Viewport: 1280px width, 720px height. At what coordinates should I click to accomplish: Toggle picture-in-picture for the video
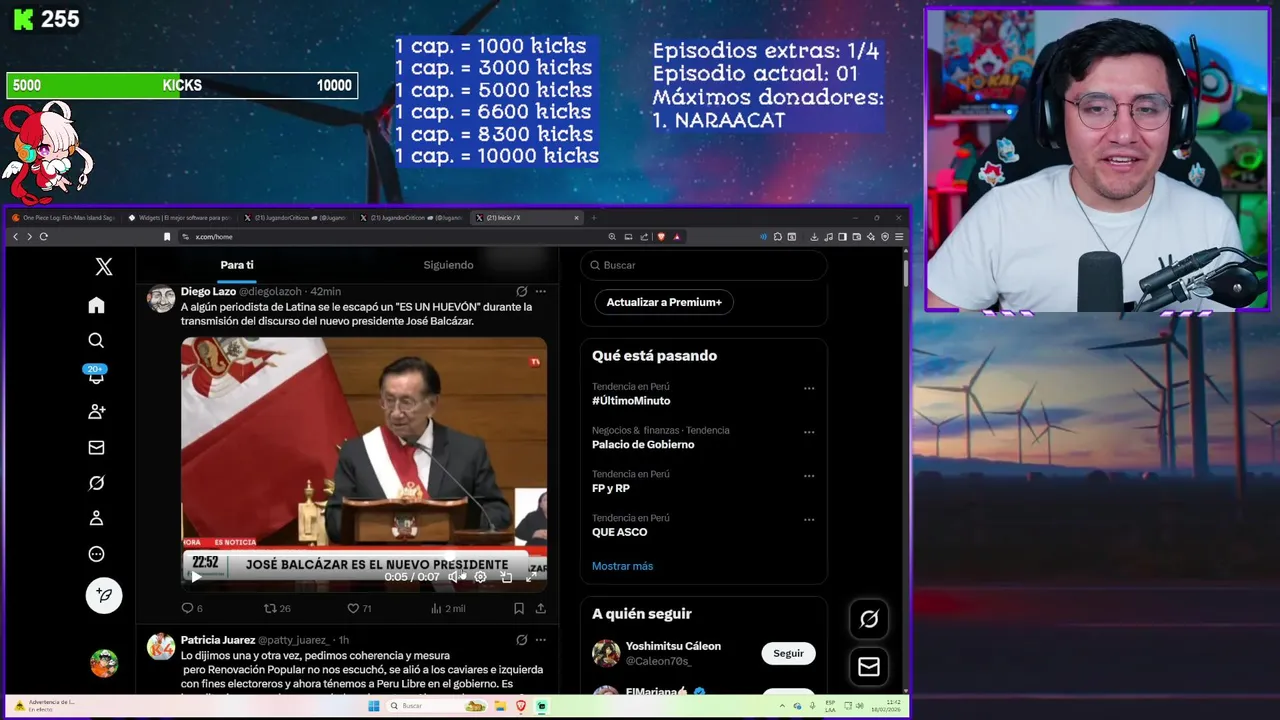click(506, 576)
